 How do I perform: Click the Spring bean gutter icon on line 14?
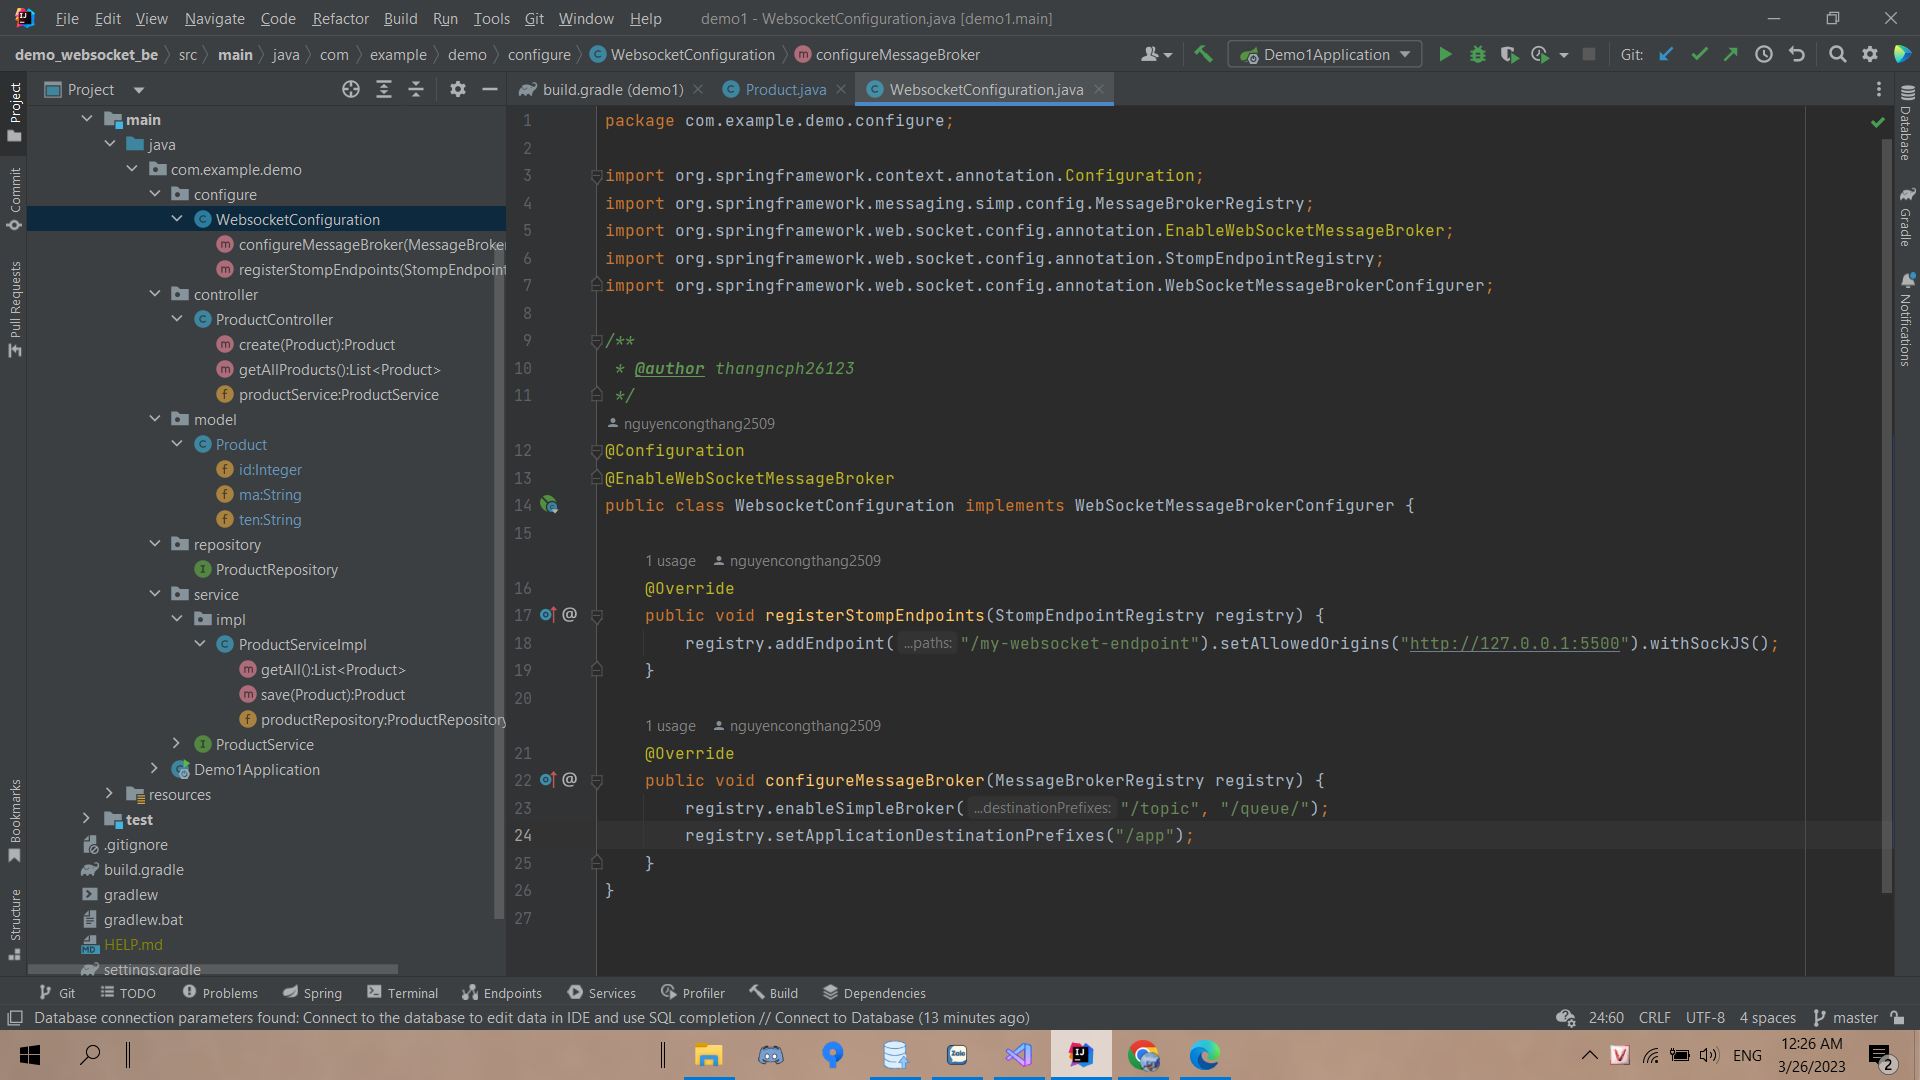click(549, 506)
